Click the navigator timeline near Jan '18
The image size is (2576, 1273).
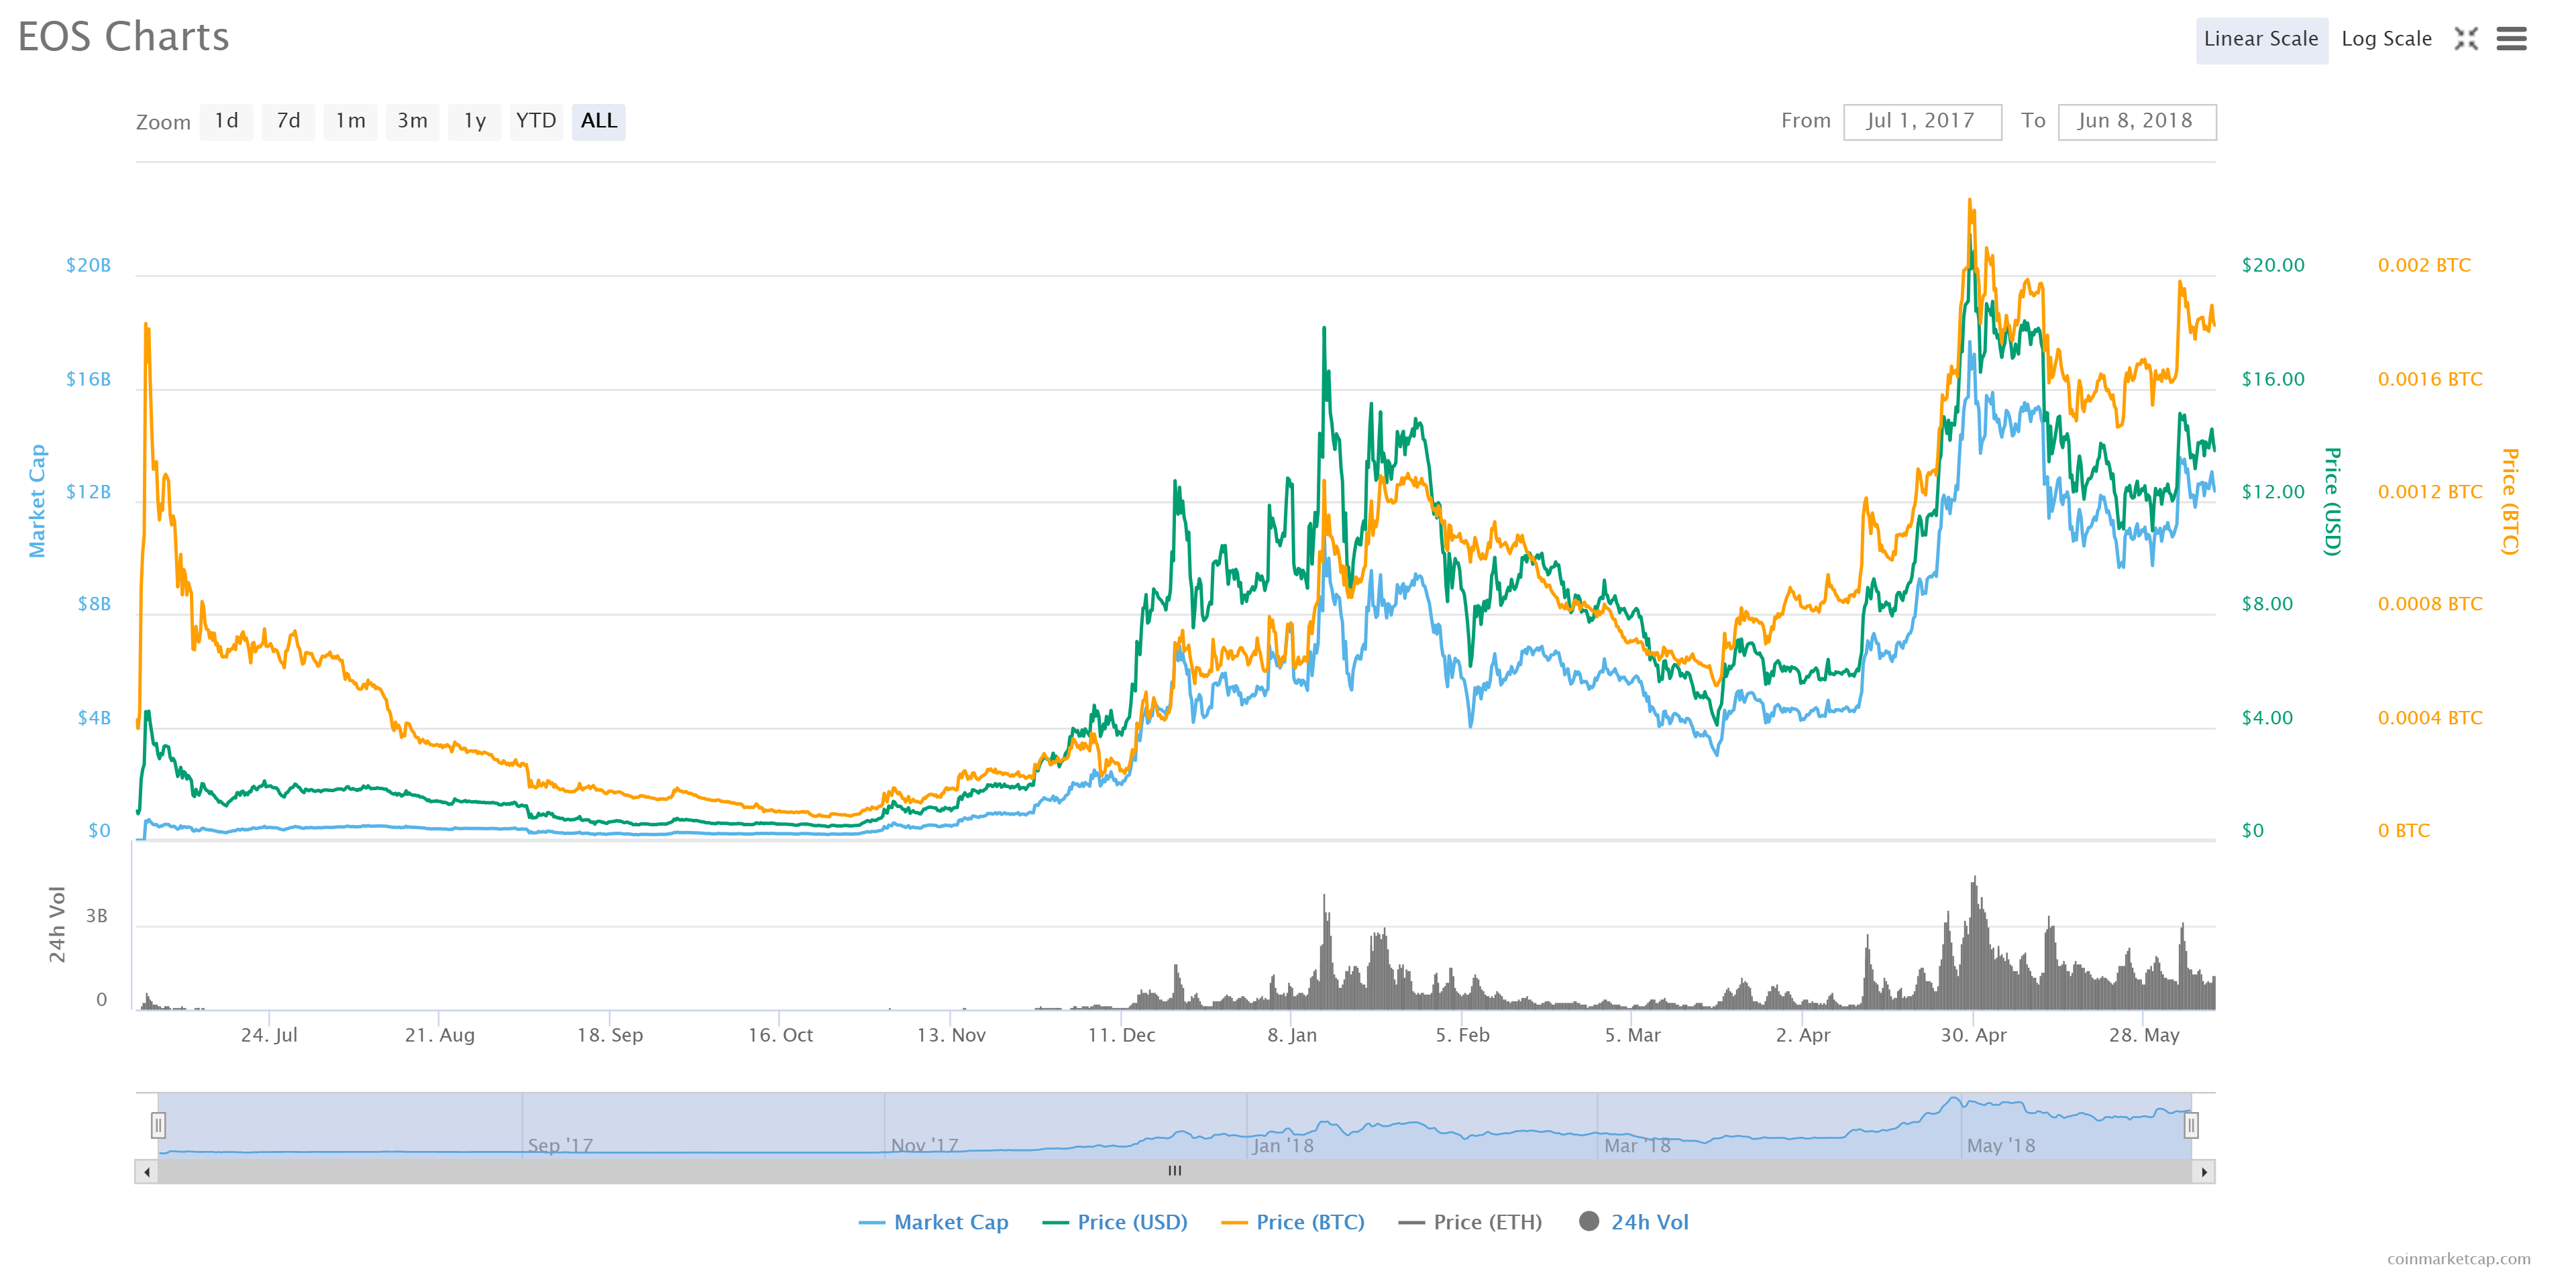tap(1283, 1145)
